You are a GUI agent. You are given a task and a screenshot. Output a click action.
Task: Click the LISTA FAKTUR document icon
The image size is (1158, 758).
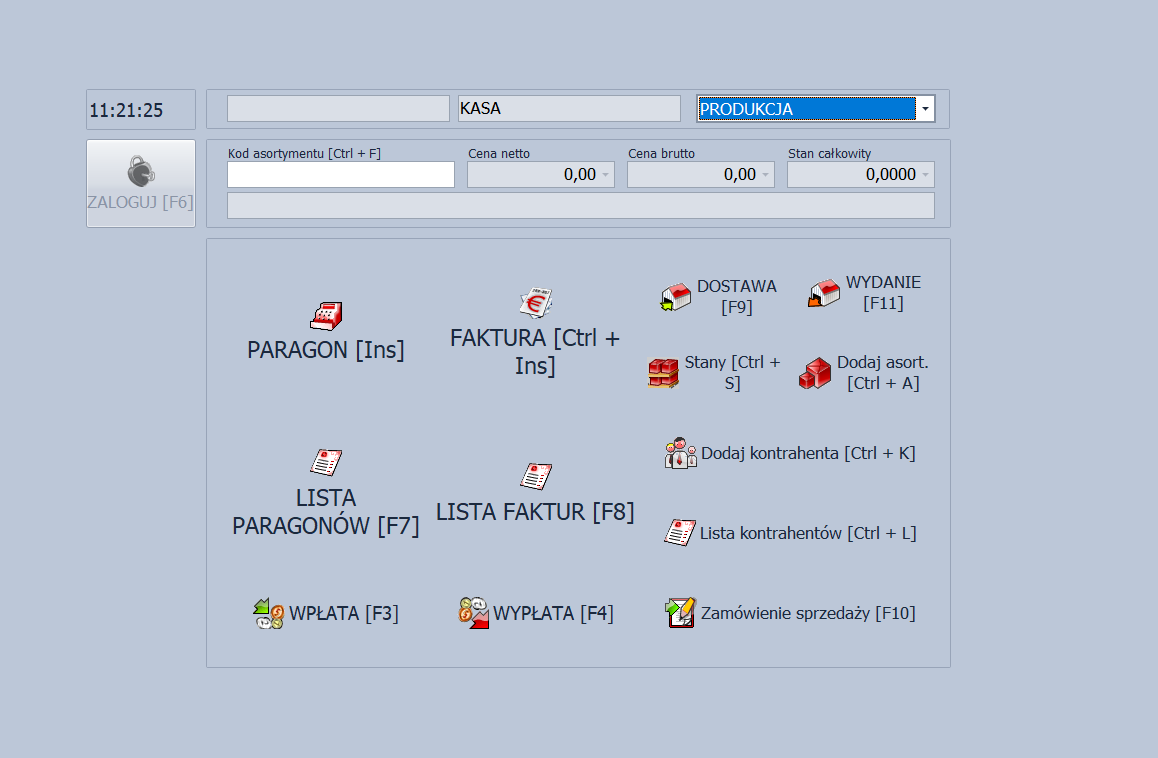click(x=535, y=477)
